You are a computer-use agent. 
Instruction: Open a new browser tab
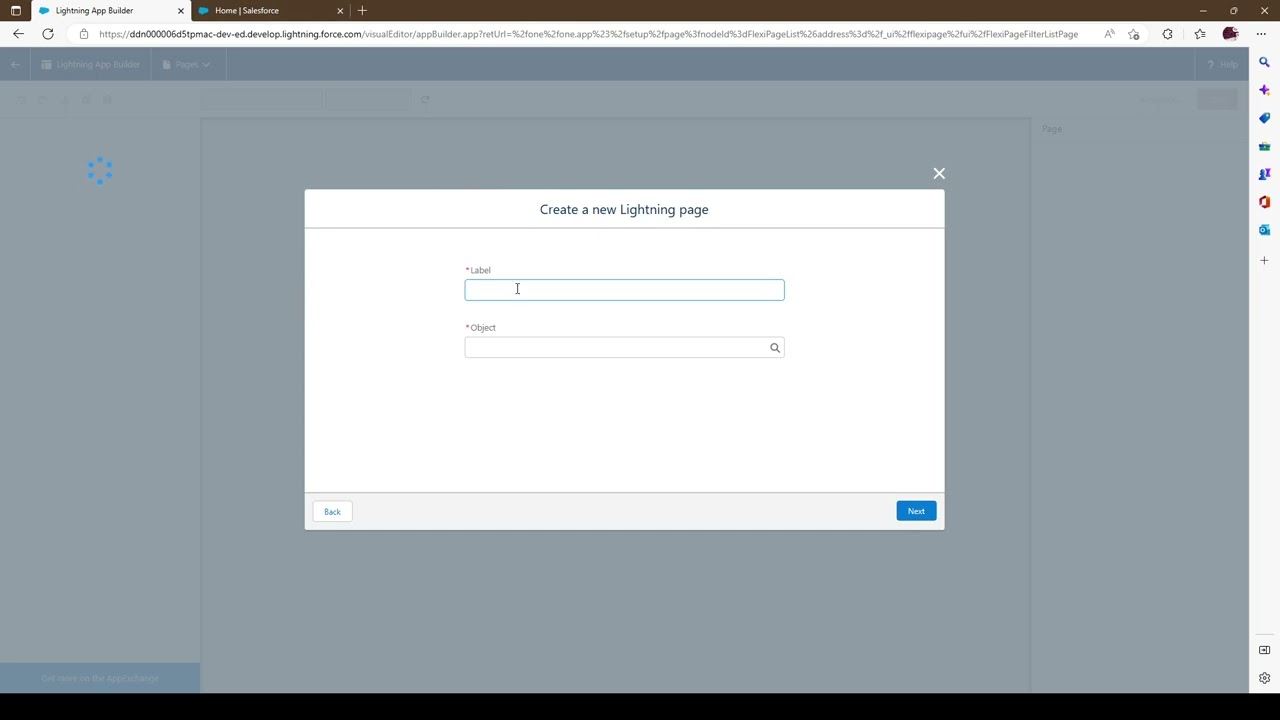(x=362, y=11)
